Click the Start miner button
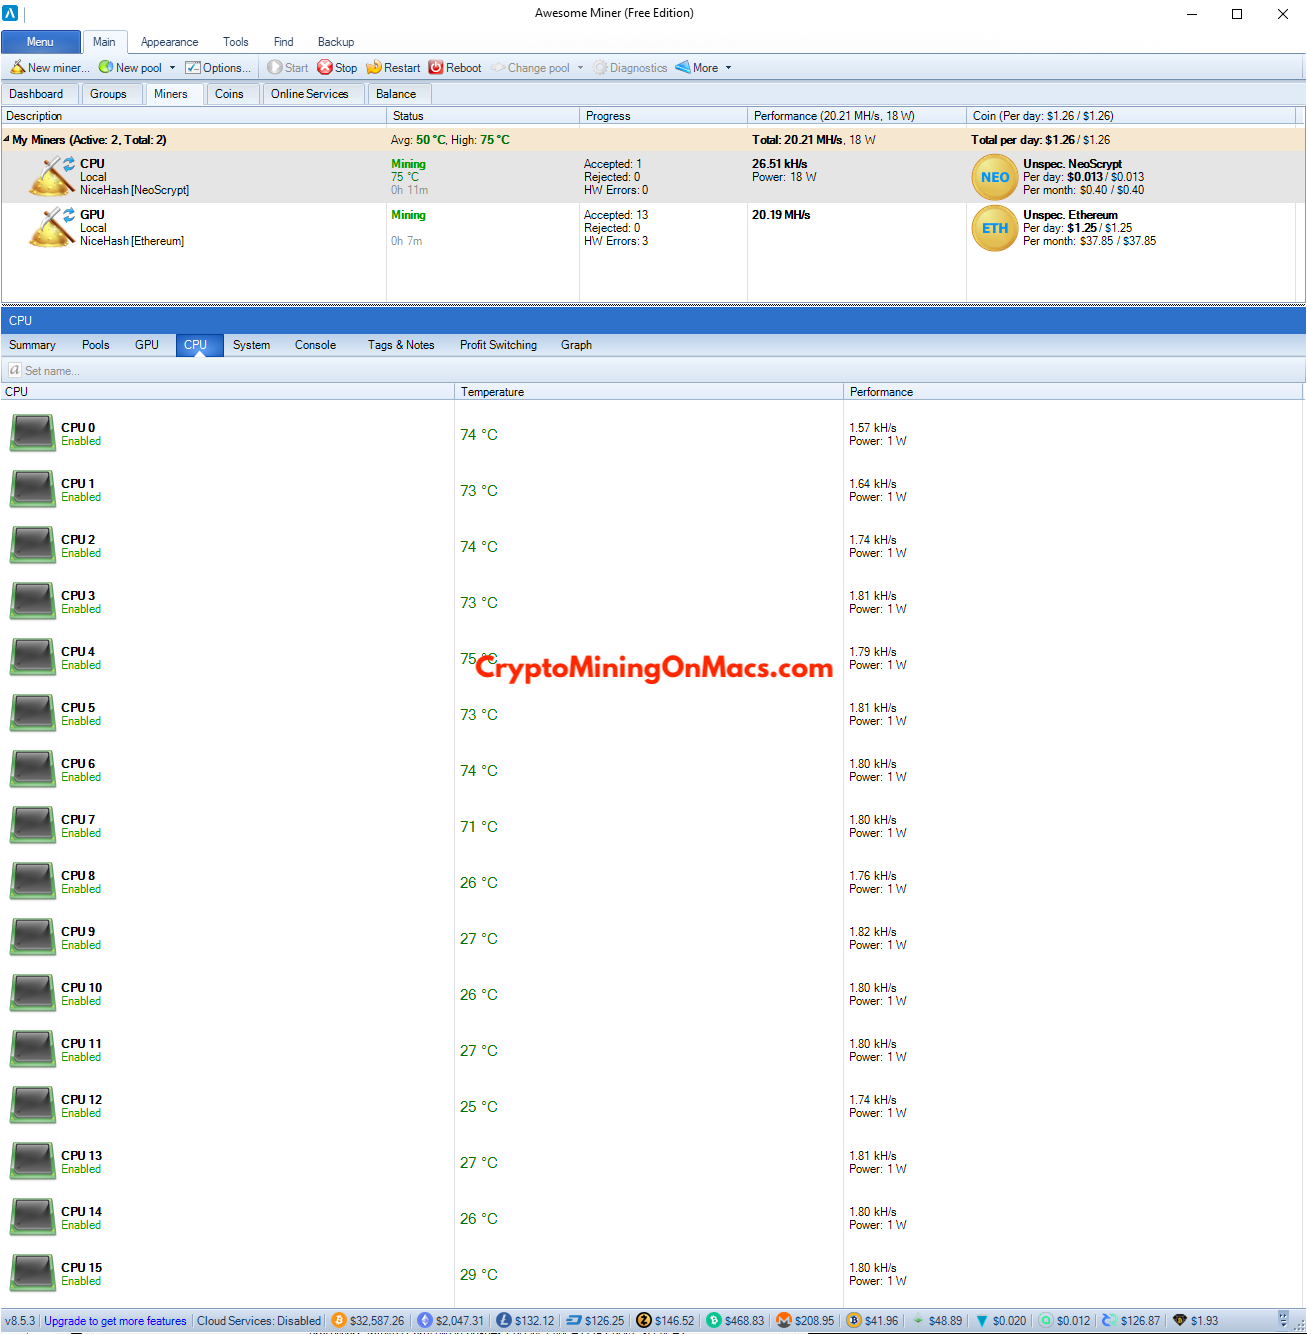 click(x=288, y=68)
